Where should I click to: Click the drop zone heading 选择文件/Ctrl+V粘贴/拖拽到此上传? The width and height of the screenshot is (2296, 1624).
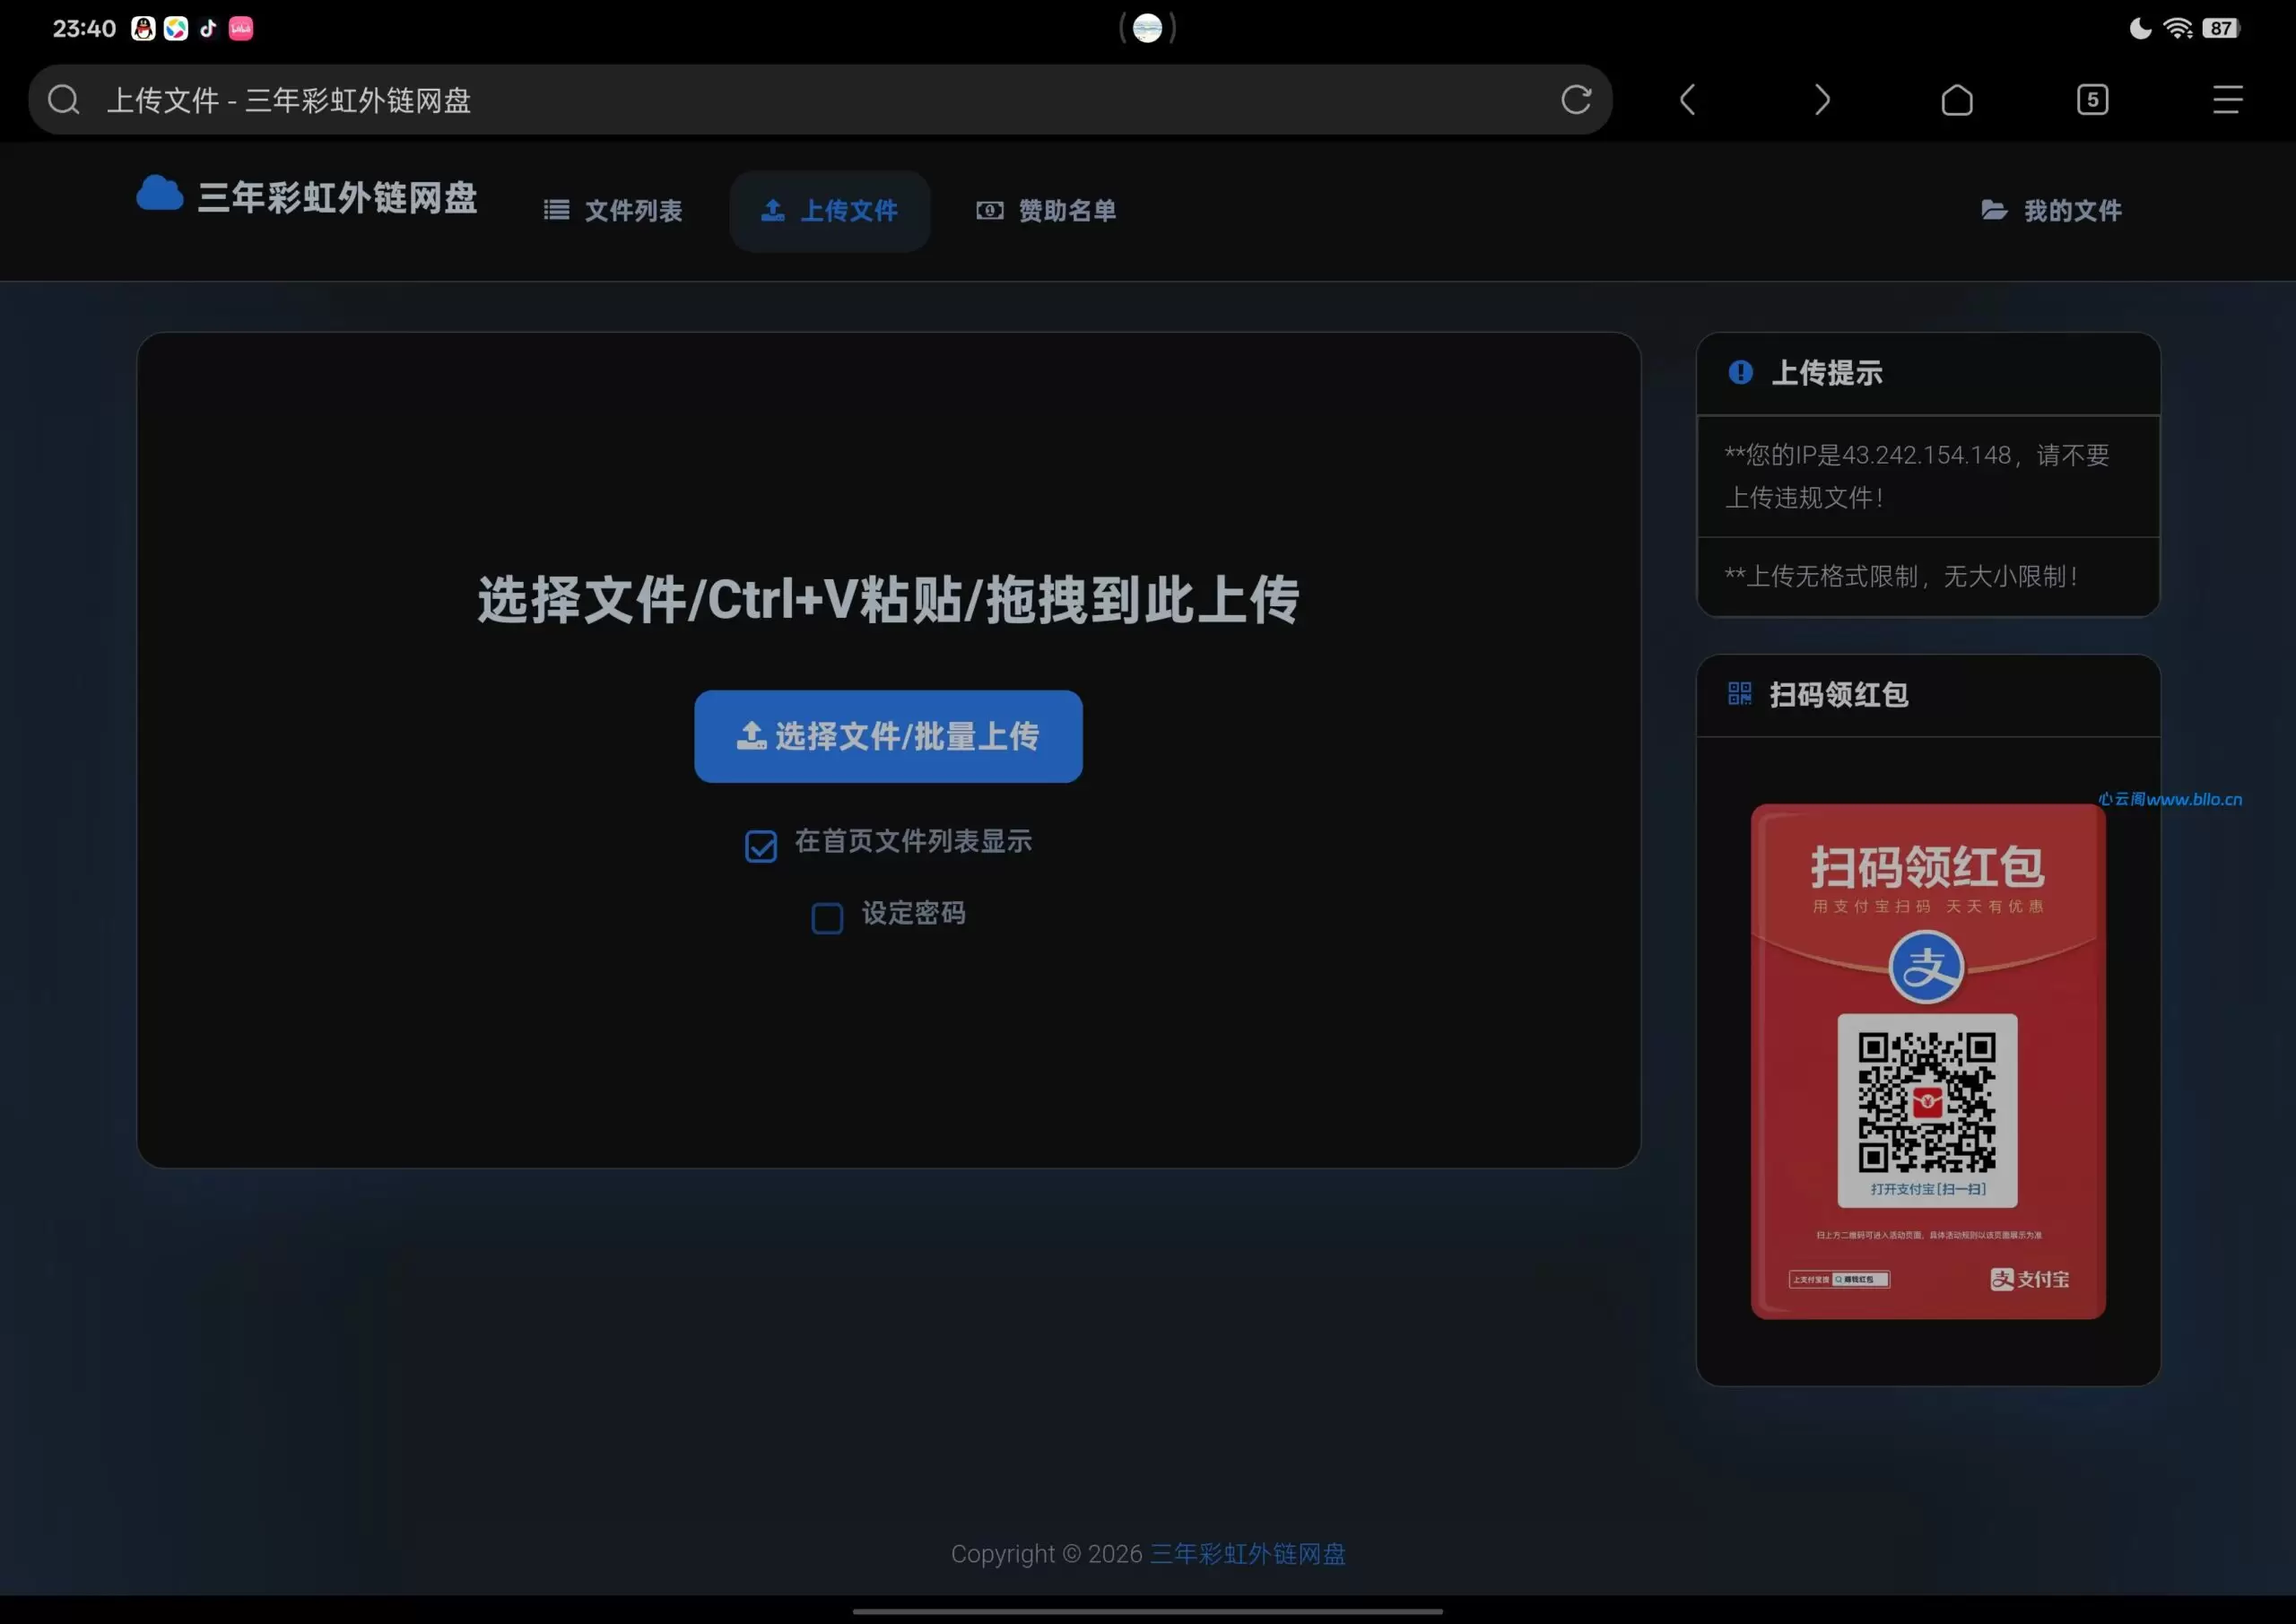(x=888, y=600)
